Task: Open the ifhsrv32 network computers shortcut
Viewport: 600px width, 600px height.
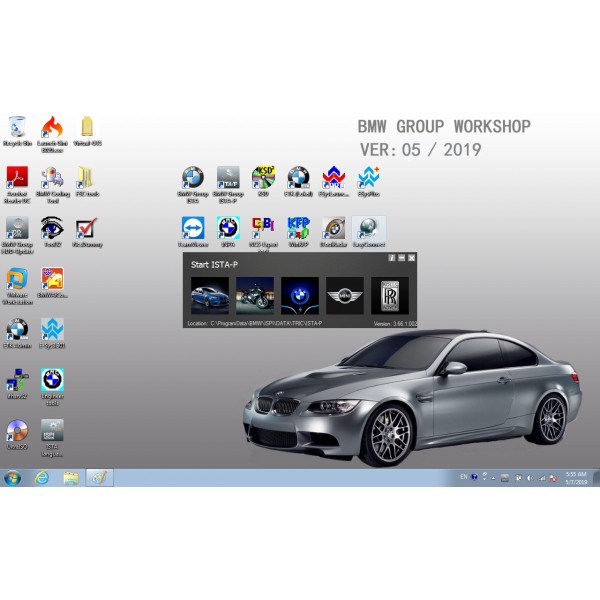Action: pos(17,383)
